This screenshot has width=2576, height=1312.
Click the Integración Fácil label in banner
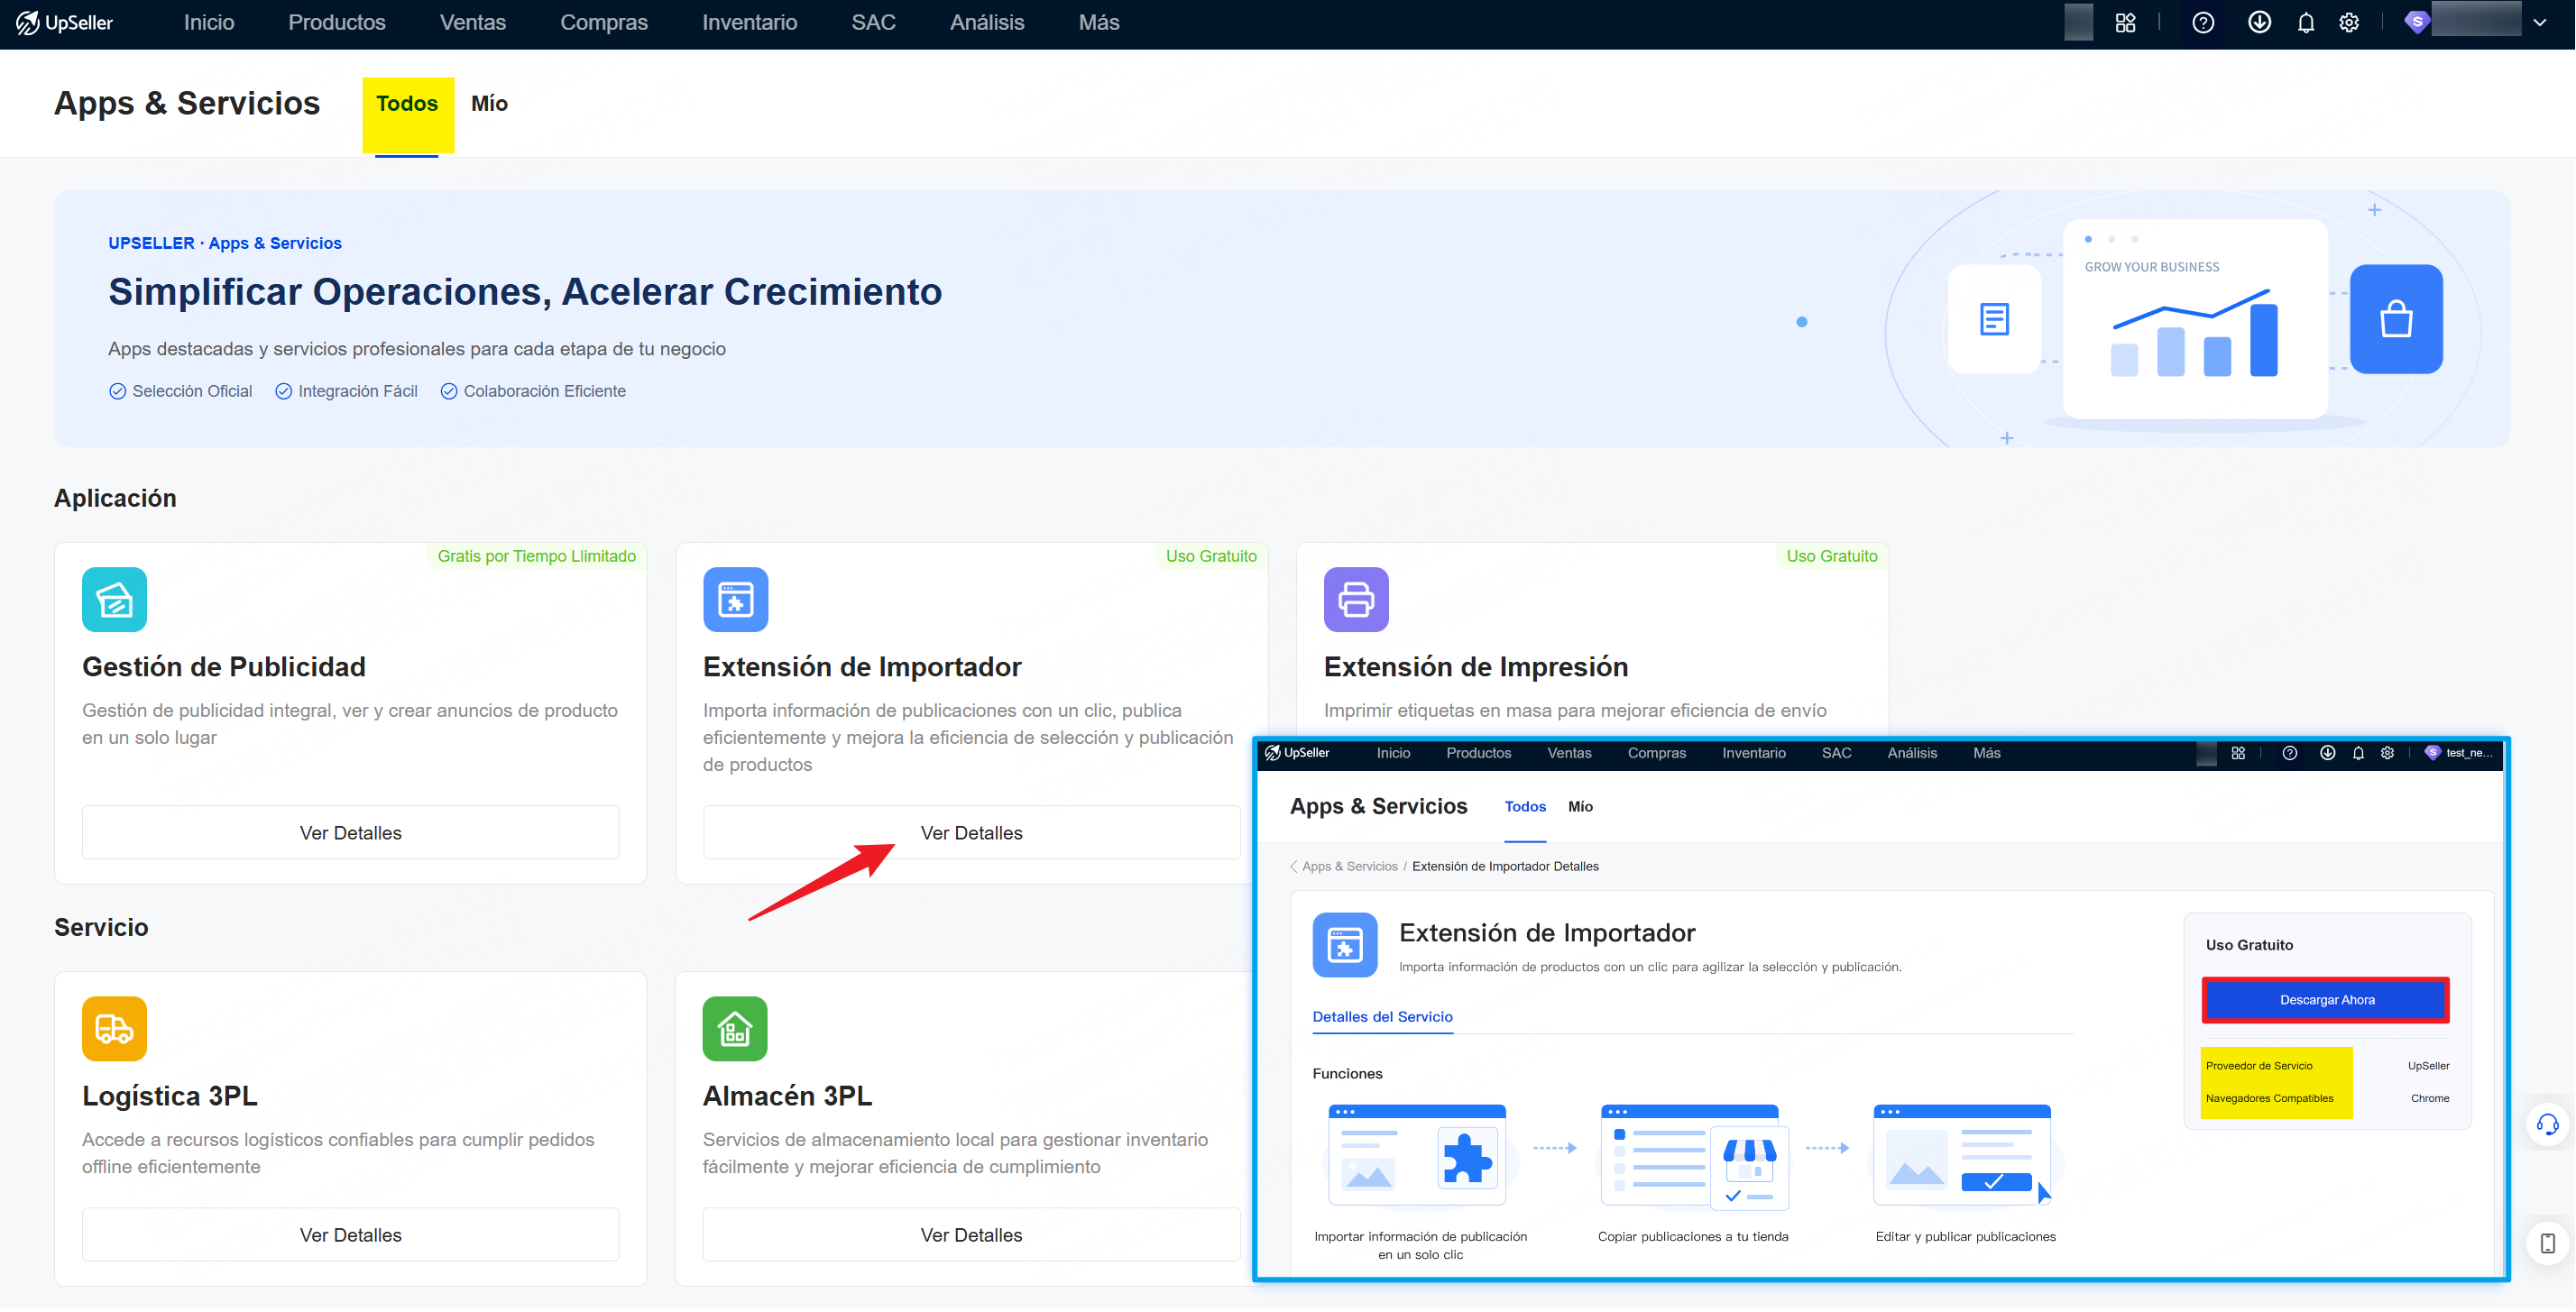pyautogui.click(x=358, y=391)
